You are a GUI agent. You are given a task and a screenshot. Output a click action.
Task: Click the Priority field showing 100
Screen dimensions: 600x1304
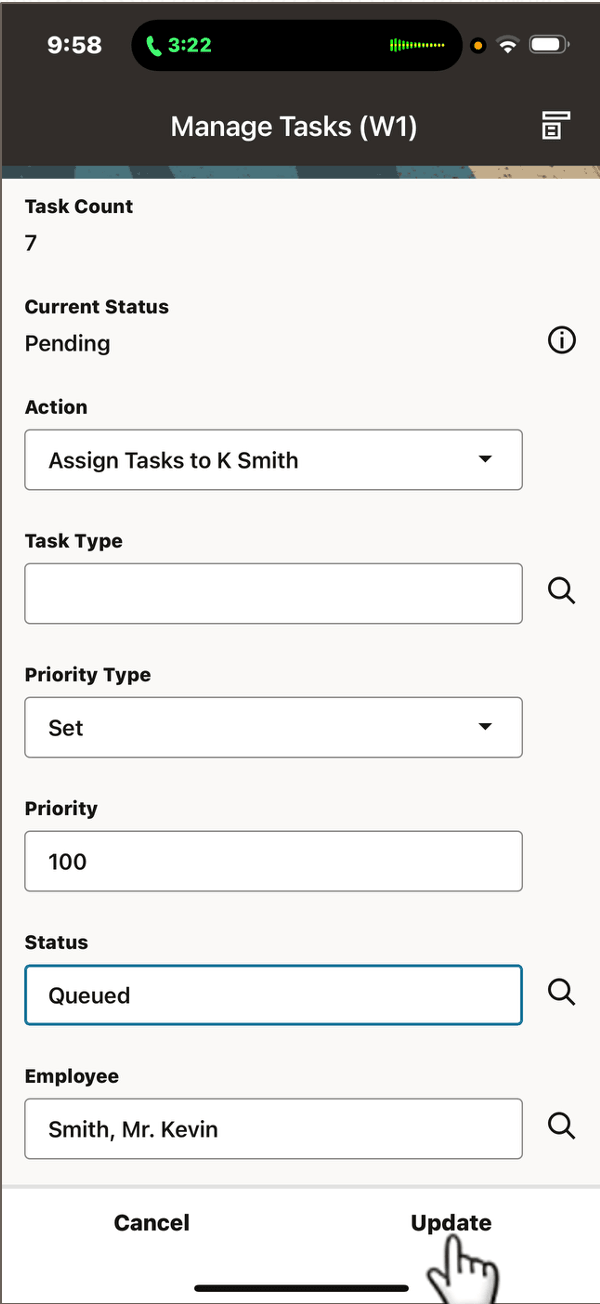(x=273, y=861)
